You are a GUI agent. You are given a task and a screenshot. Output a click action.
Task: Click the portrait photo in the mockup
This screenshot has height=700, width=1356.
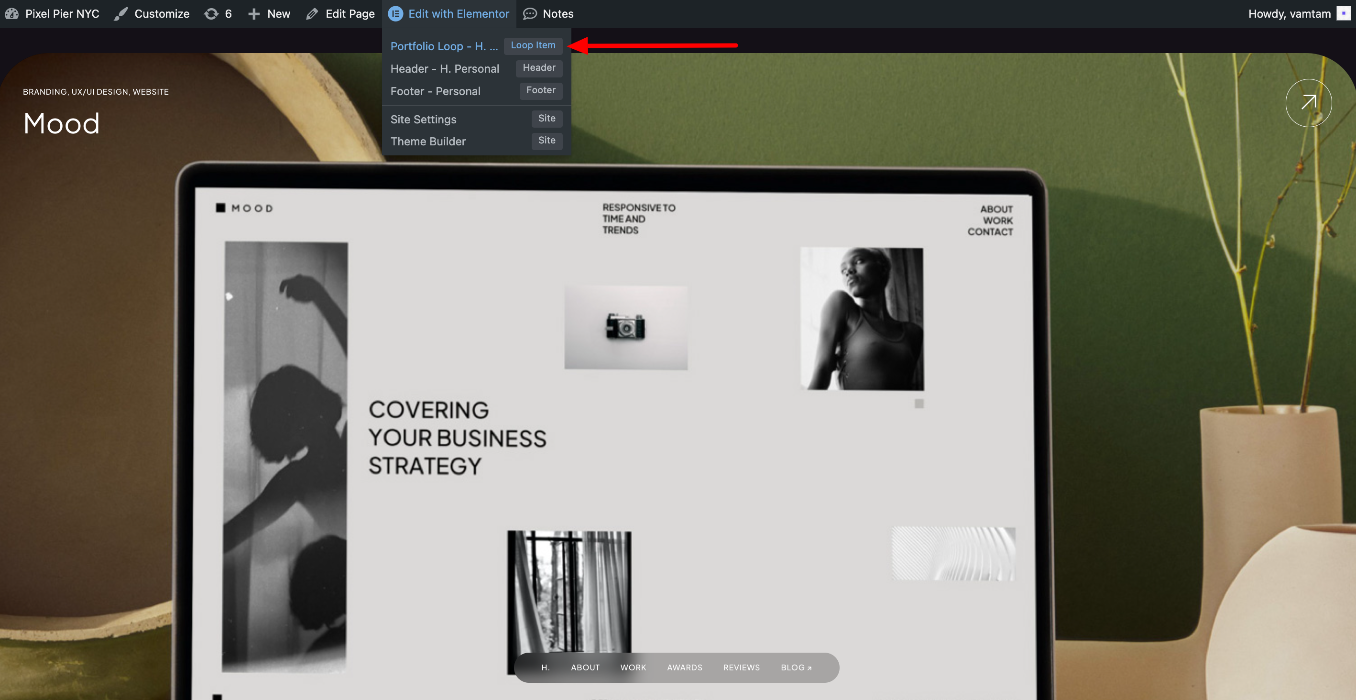(862, 319)
